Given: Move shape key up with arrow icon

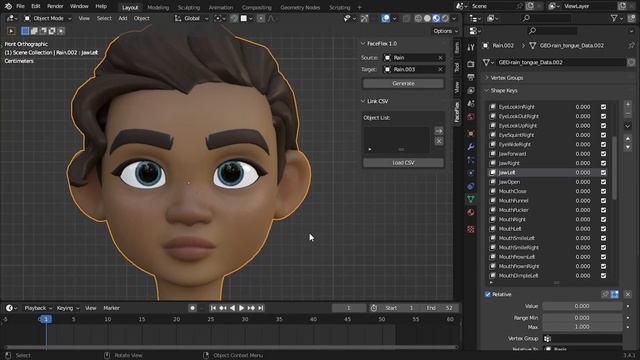Looking at the screenshot, I should 628,139.
